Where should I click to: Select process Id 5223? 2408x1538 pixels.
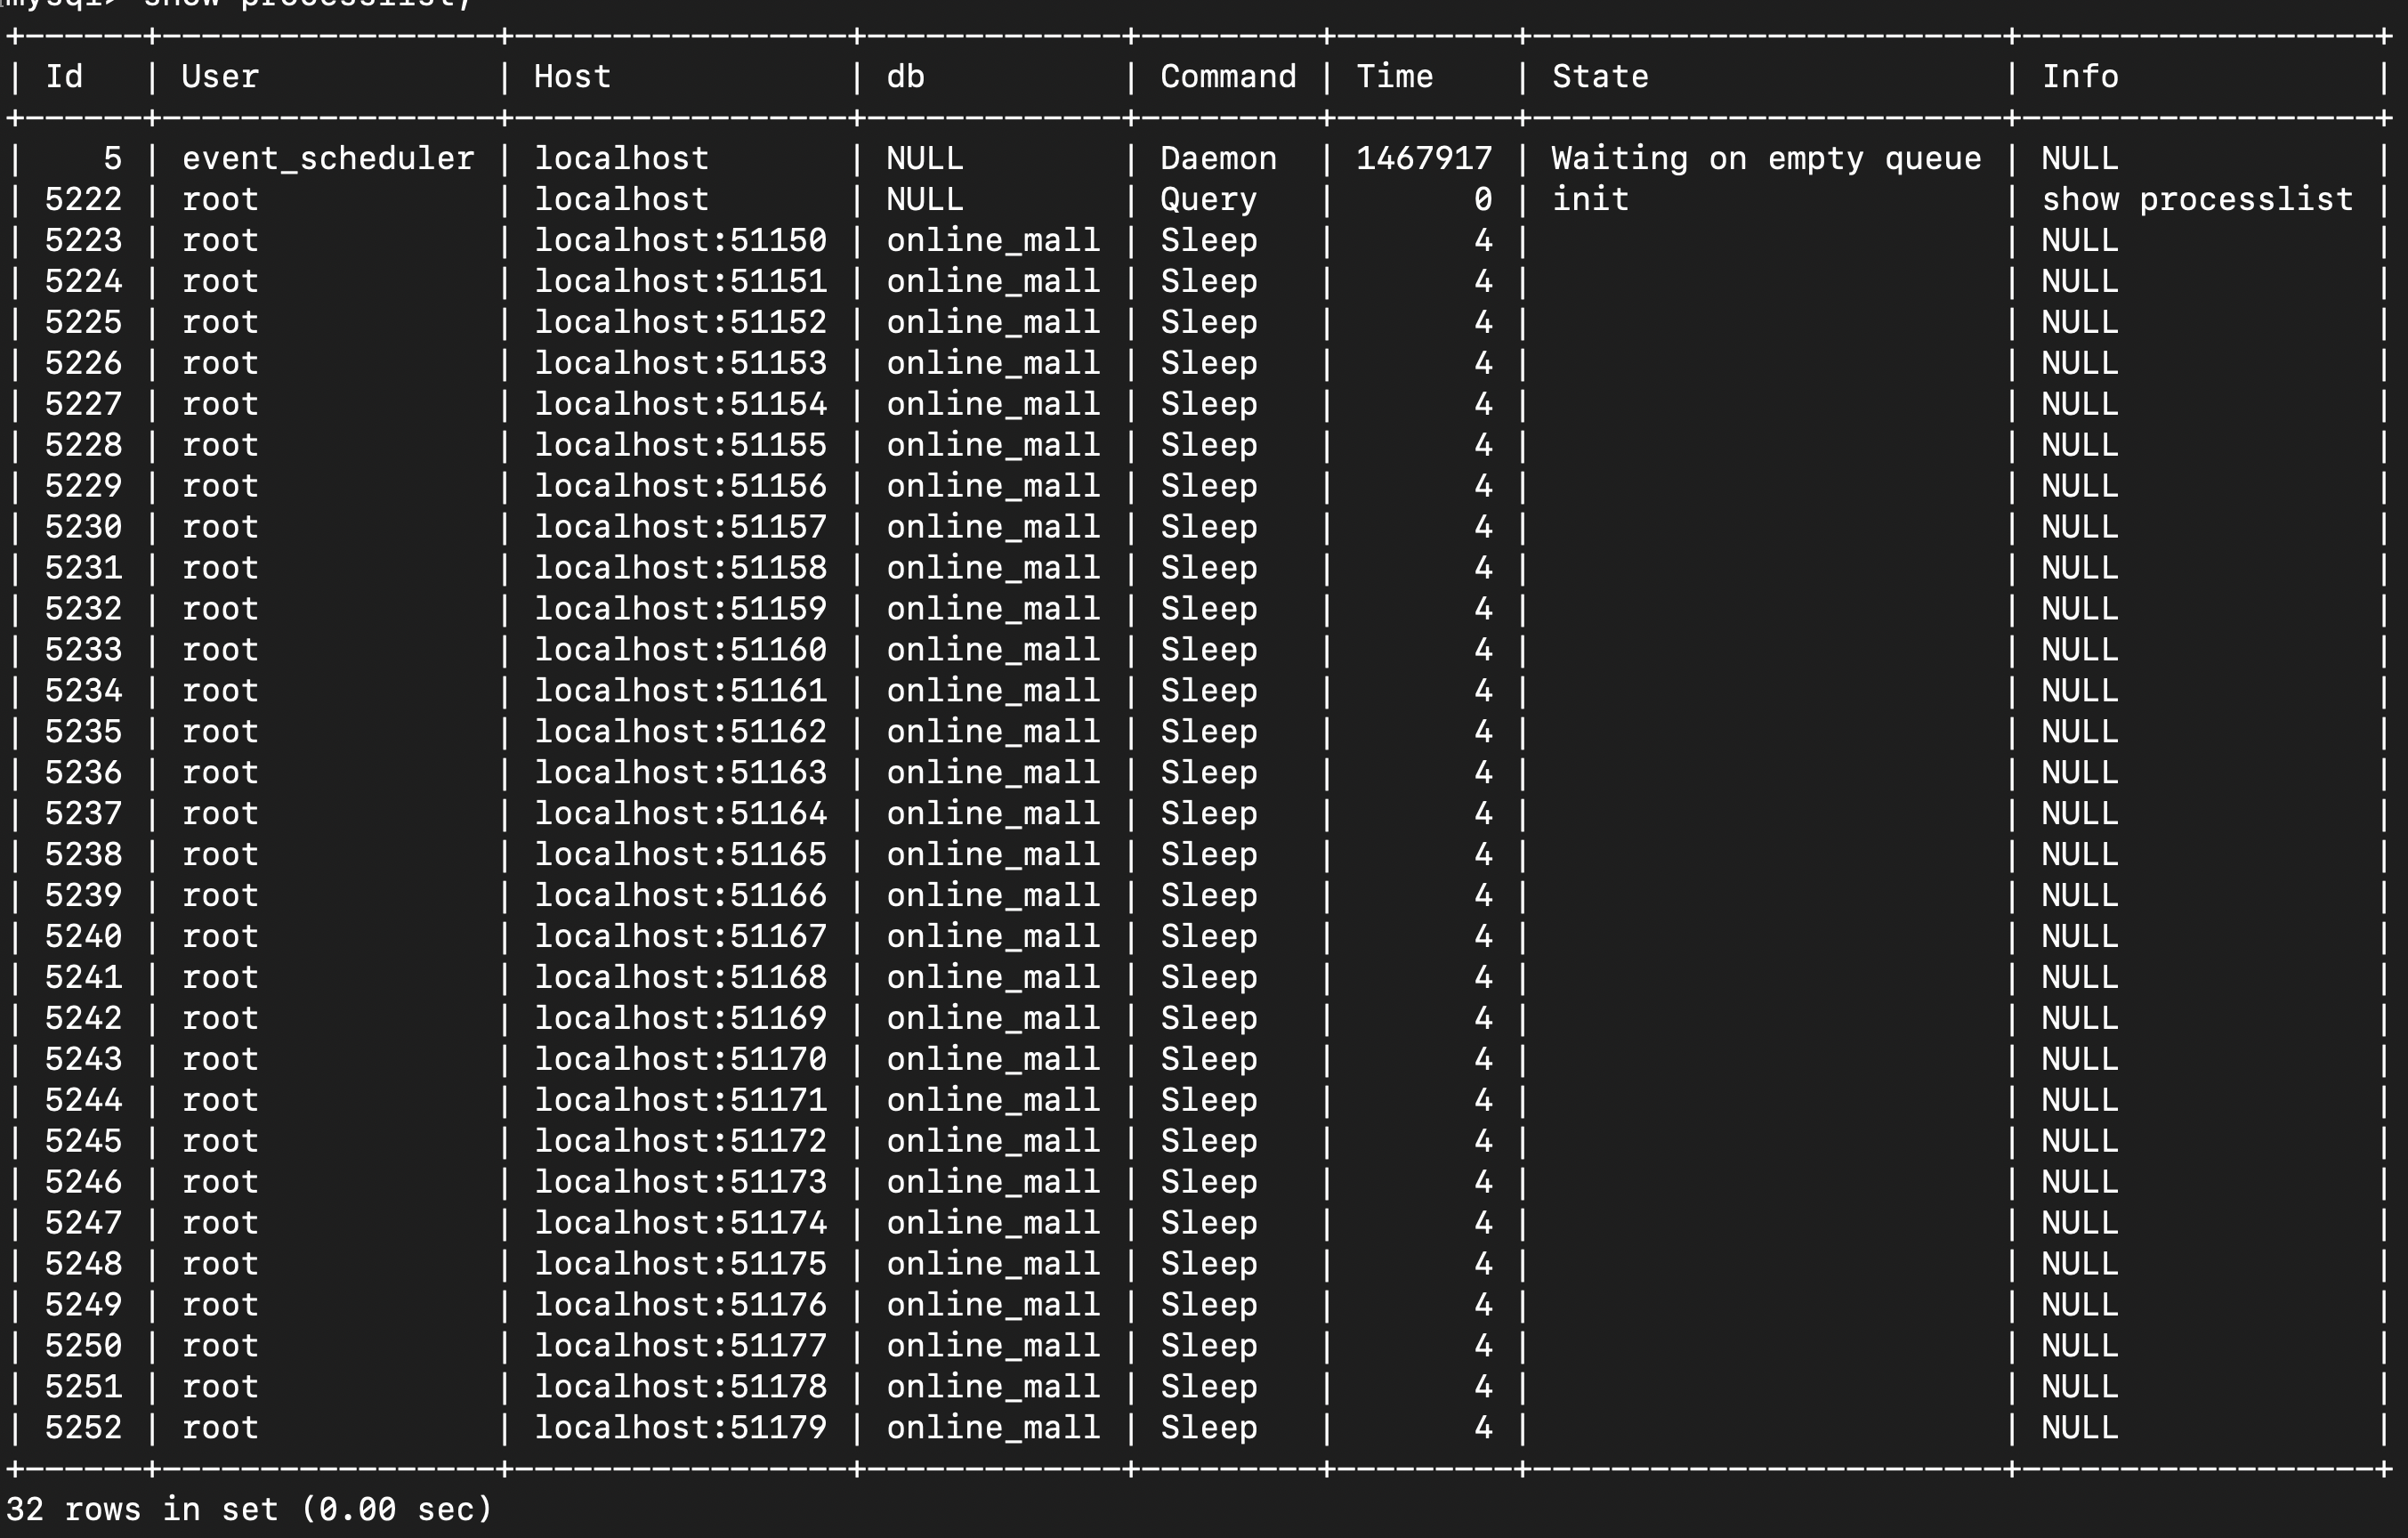(83, 241)
